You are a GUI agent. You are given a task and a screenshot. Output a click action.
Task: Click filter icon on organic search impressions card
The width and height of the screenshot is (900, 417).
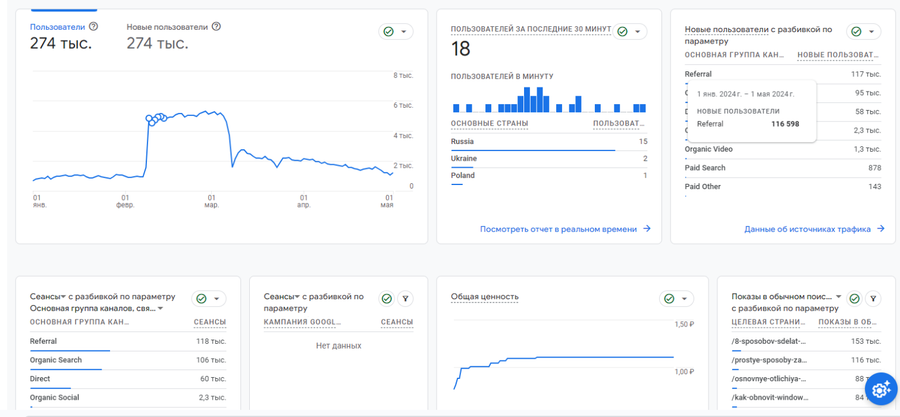(873, 298)
